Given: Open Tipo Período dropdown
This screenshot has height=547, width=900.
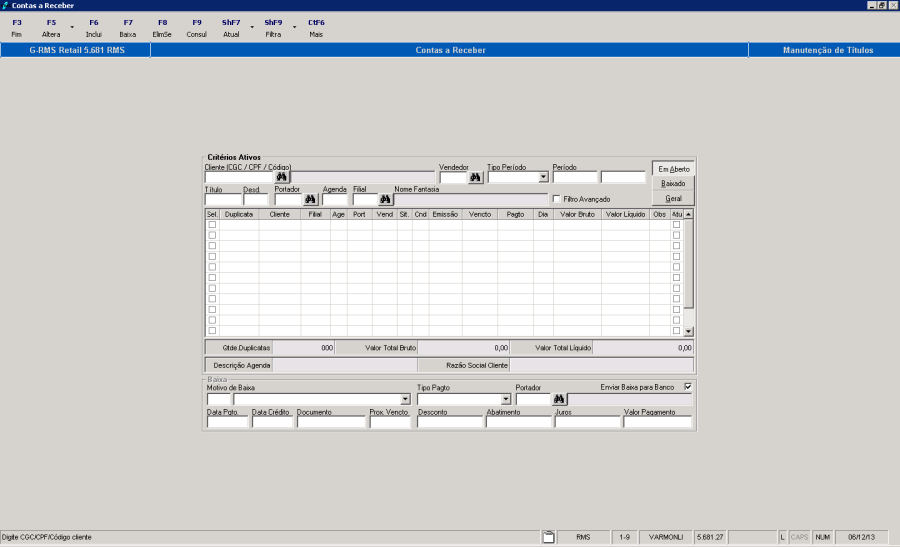Looking at the screenshot, I should pos(543,177).
